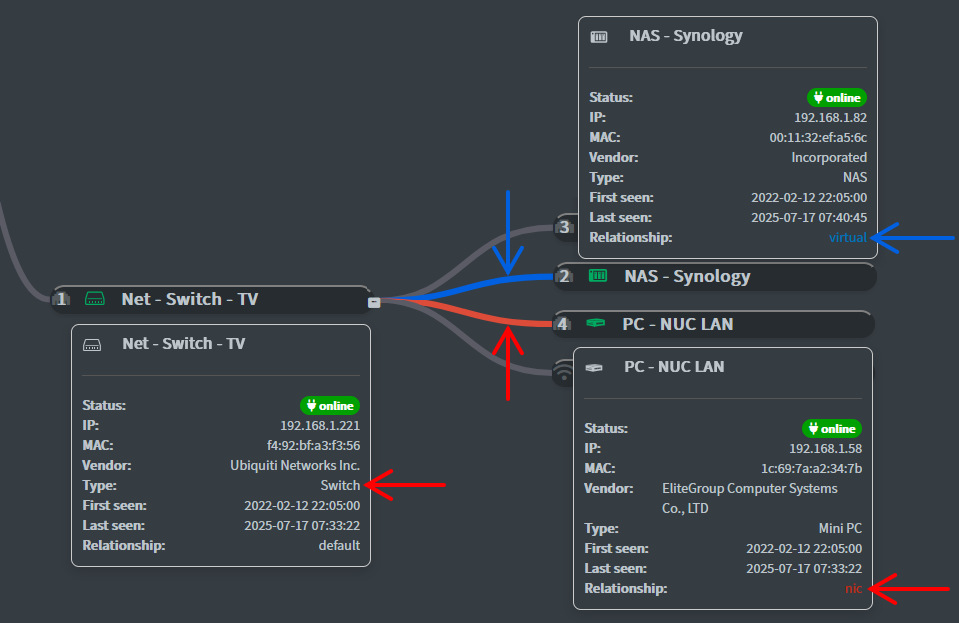Open the NAS - Synology tree node
The image size is (959, 623).
[687, 276]
